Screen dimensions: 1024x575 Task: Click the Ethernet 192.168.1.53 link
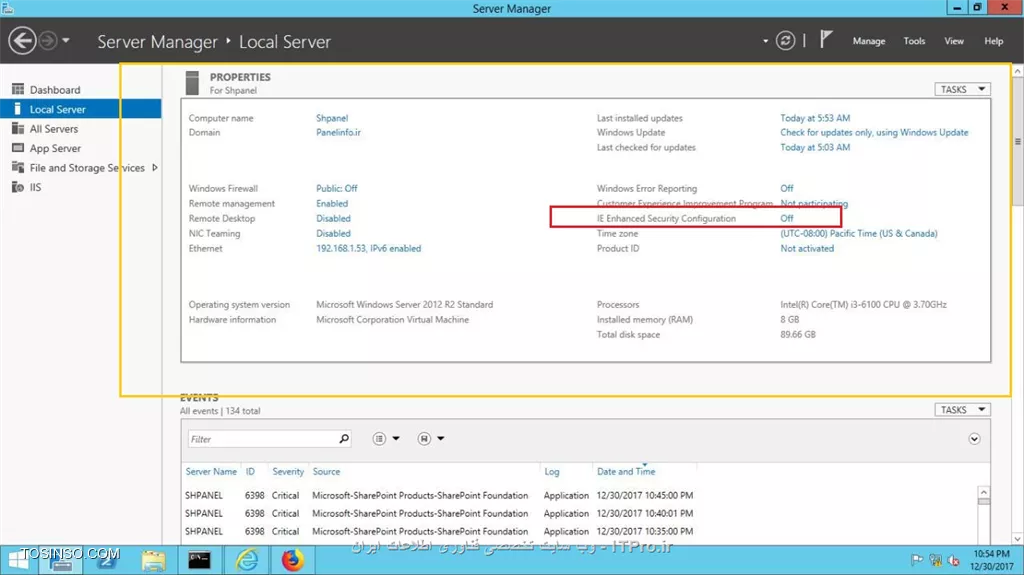368,248
